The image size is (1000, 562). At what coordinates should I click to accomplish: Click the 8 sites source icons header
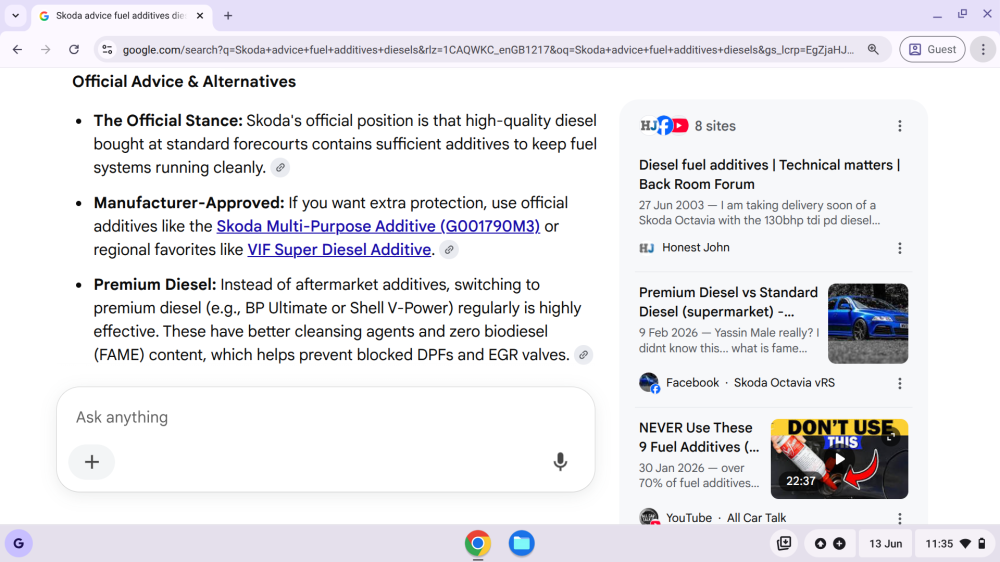pos(688,126)
